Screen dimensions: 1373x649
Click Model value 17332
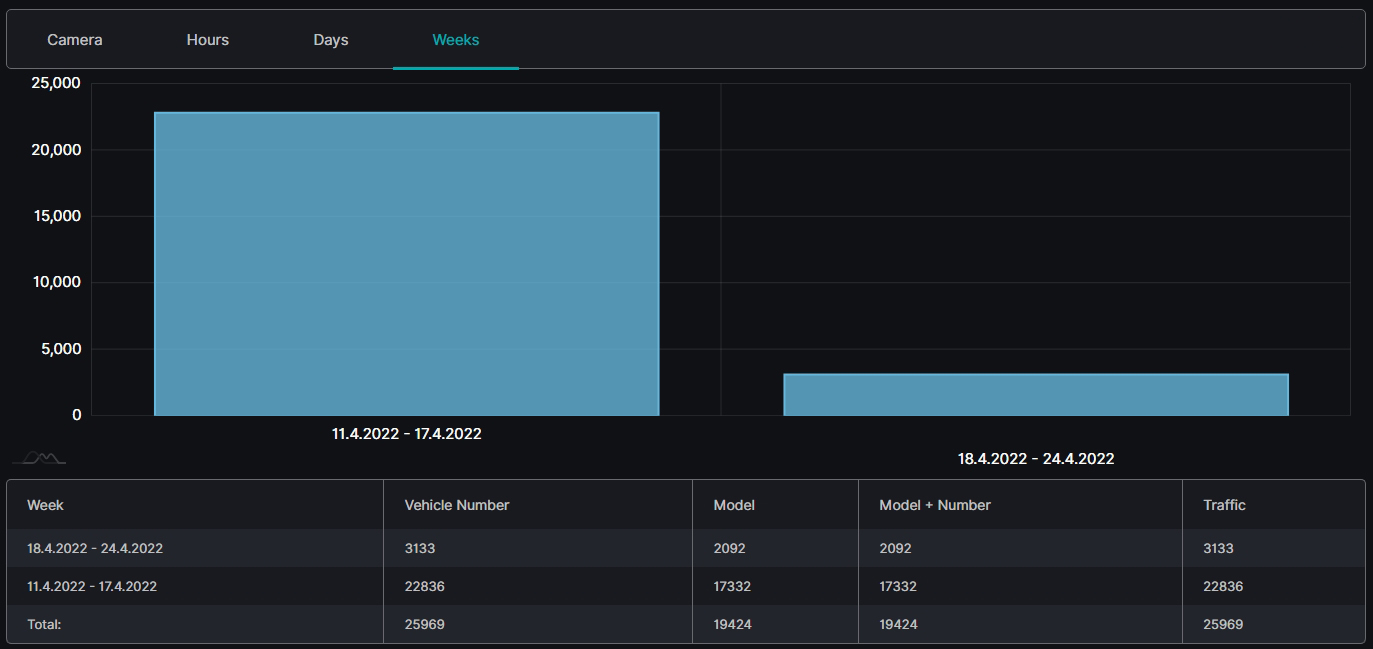732,586
